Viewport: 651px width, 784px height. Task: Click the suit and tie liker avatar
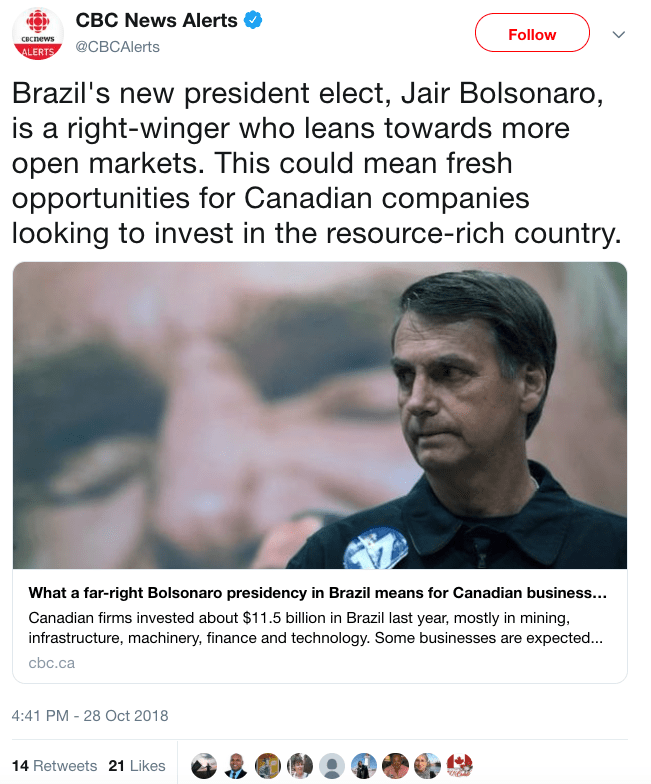click(236, 765)
